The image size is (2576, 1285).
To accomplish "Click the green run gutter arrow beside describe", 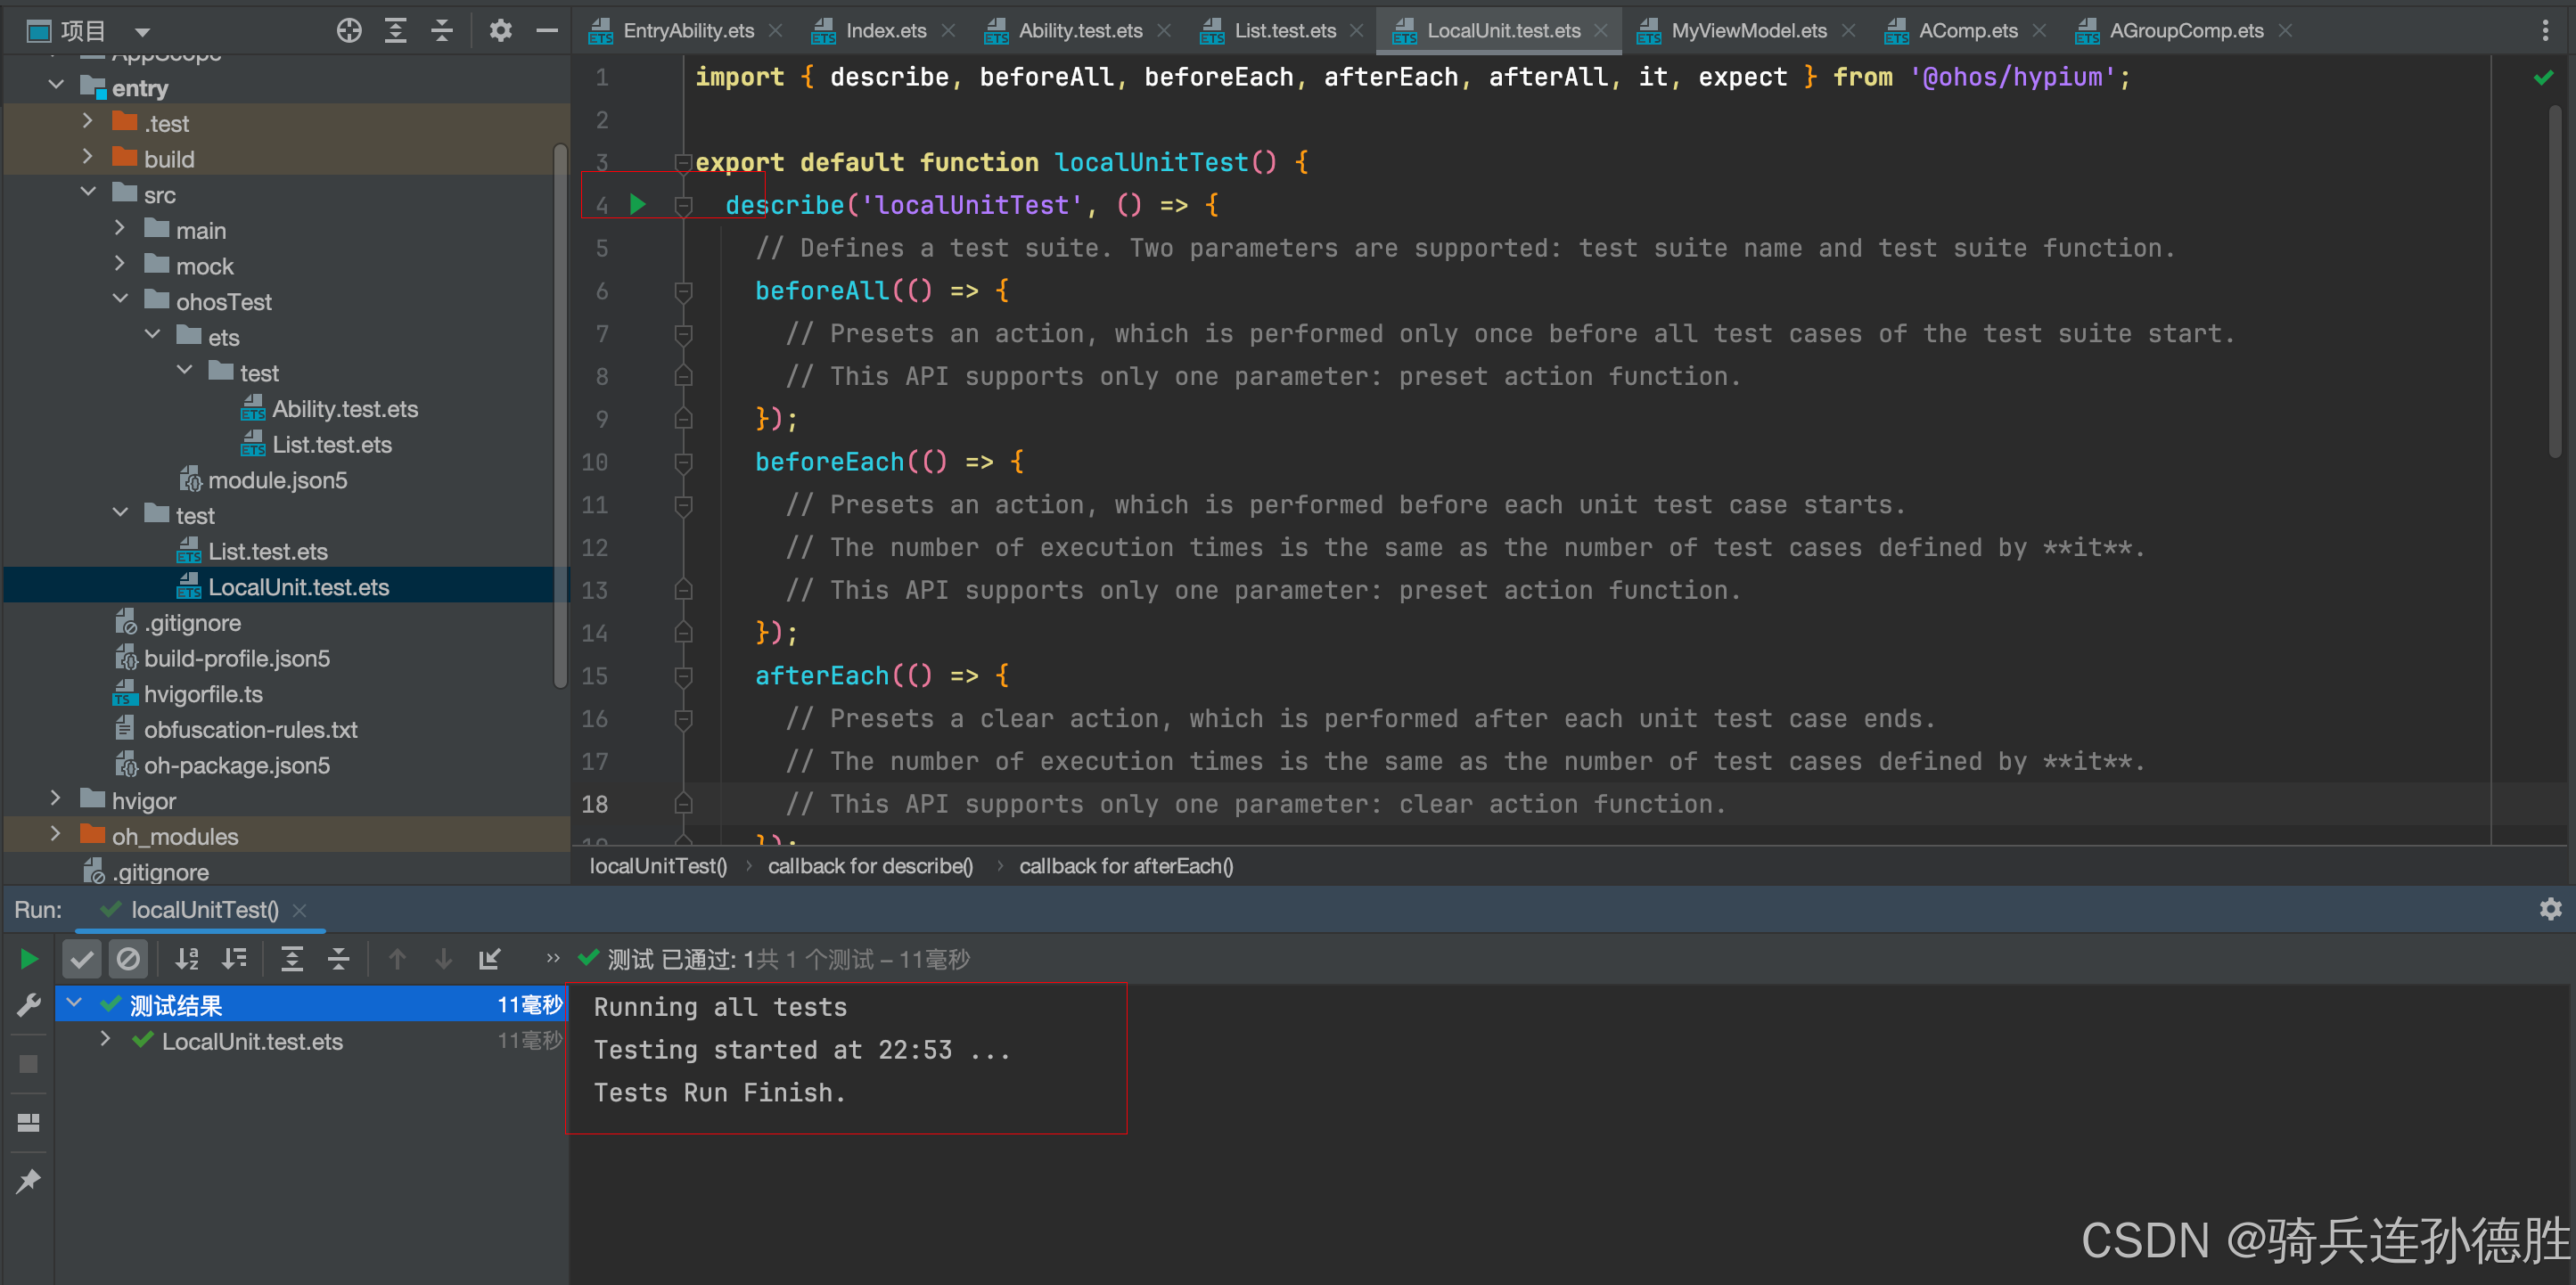I will 637,205.
